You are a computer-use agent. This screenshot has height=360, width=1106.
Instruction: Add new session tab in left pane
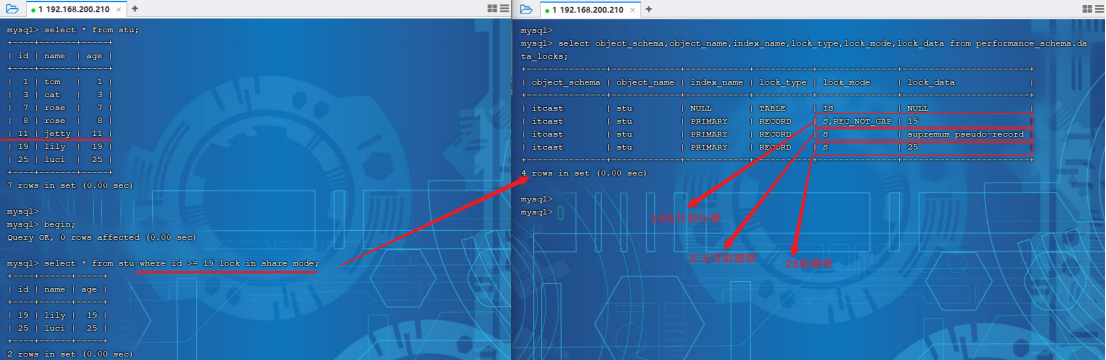tap(134, 9)
